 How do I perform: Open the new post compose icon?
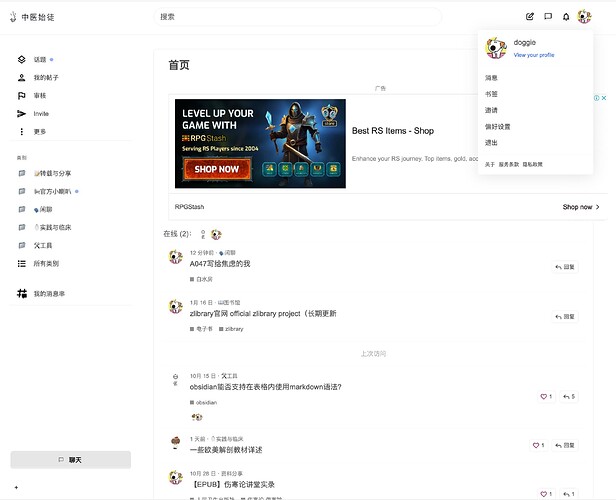point(530,16)
